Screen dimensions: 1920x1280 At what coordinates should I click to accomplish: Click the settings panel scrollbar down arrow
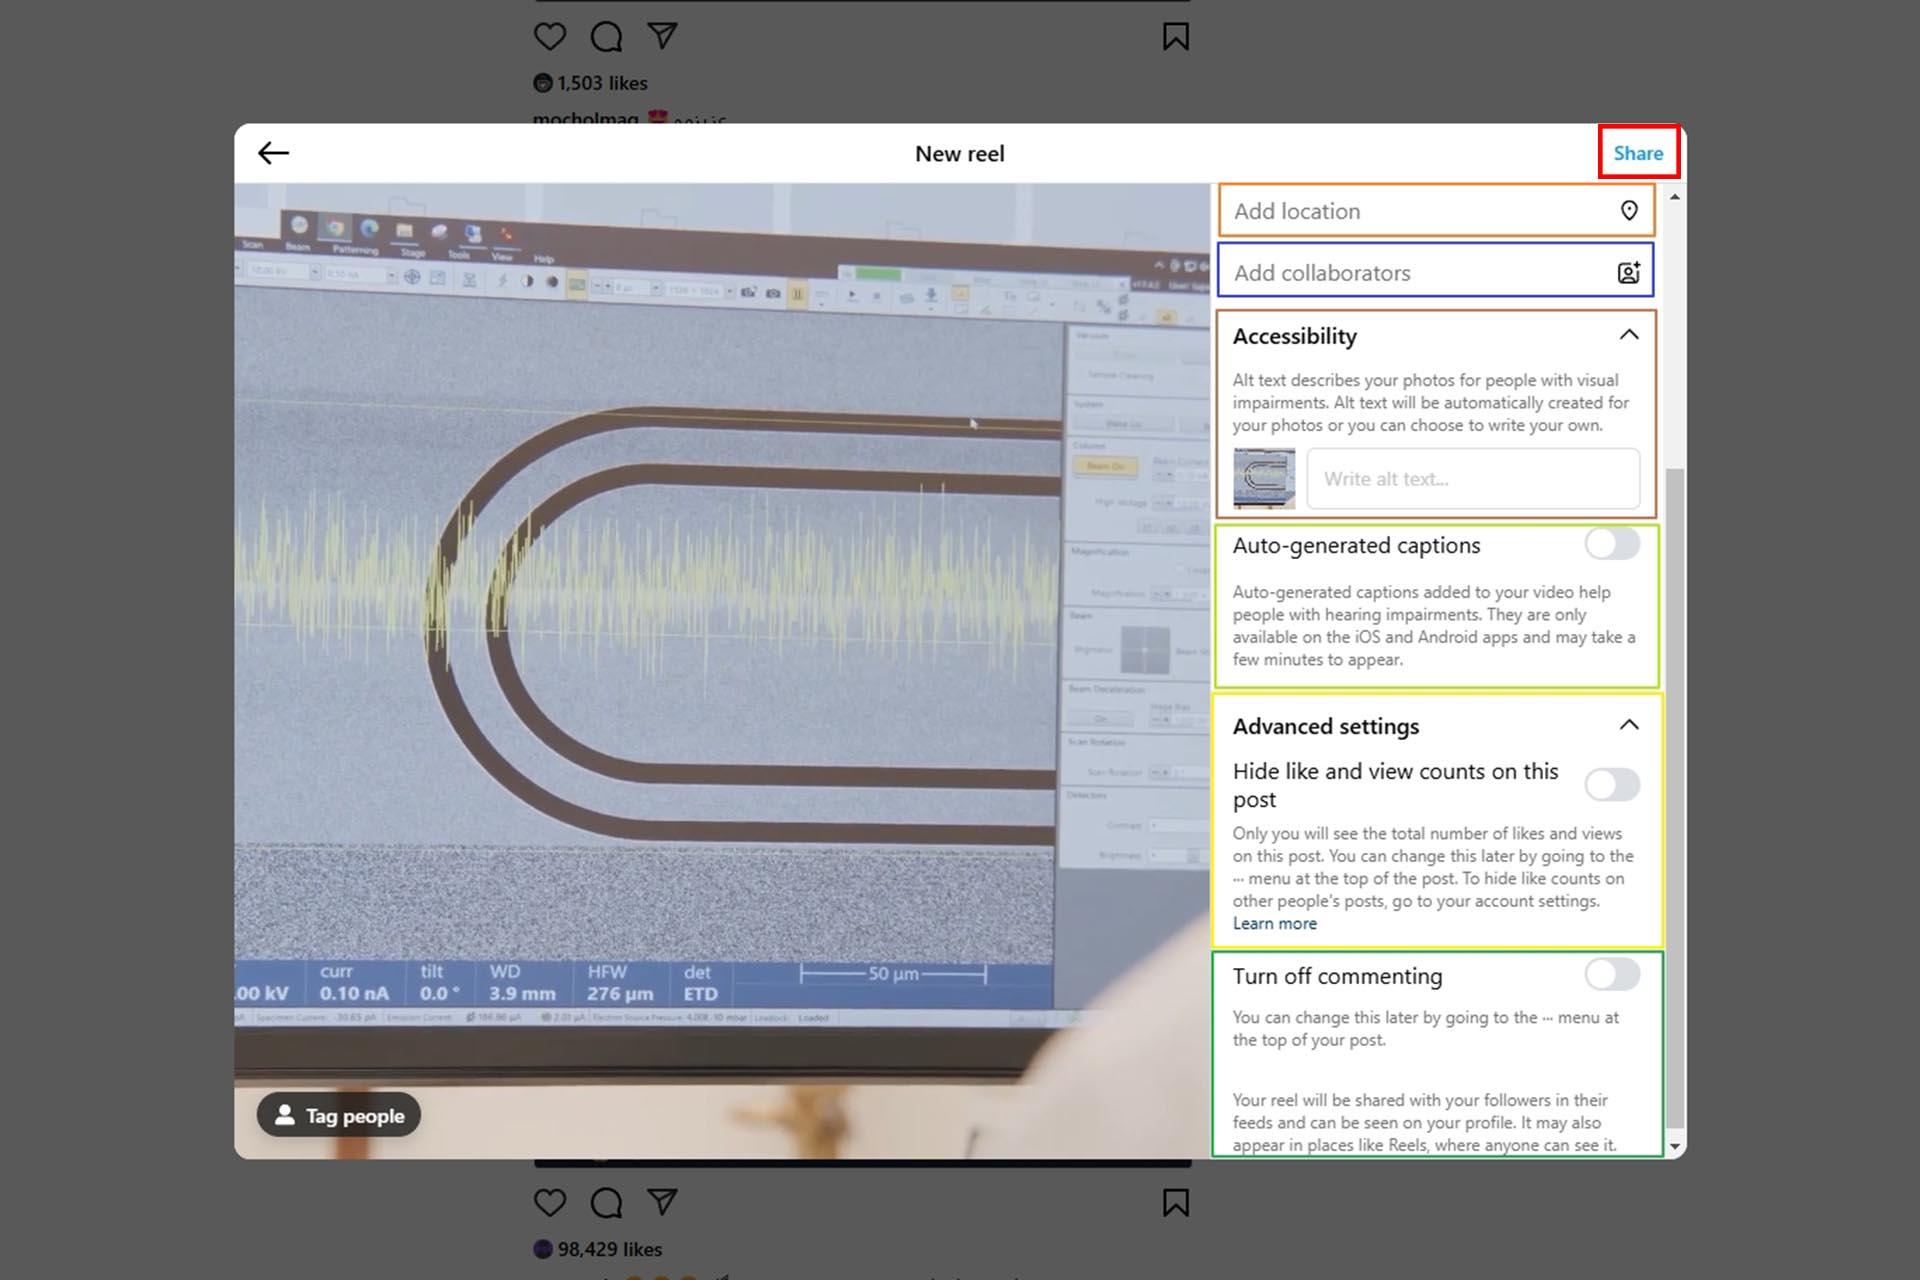[1674, 1147]
